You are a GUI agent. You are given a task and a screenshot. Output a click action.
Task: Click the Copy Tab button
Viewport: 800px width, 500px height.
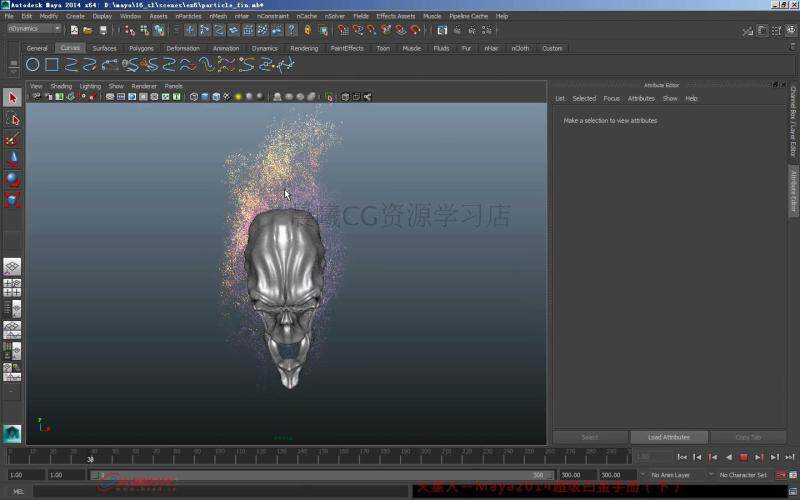[748, 437]
